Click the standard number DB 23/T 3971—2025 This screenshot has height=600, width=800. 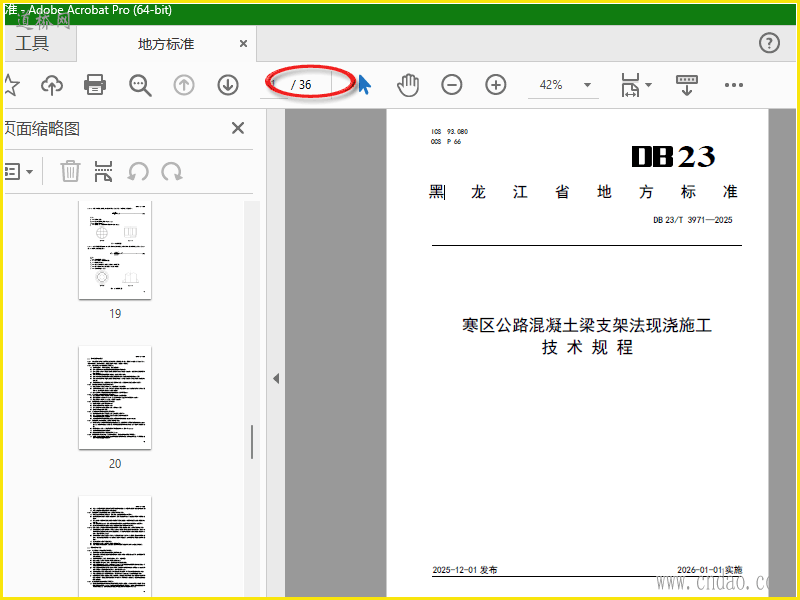pos(692,220)
